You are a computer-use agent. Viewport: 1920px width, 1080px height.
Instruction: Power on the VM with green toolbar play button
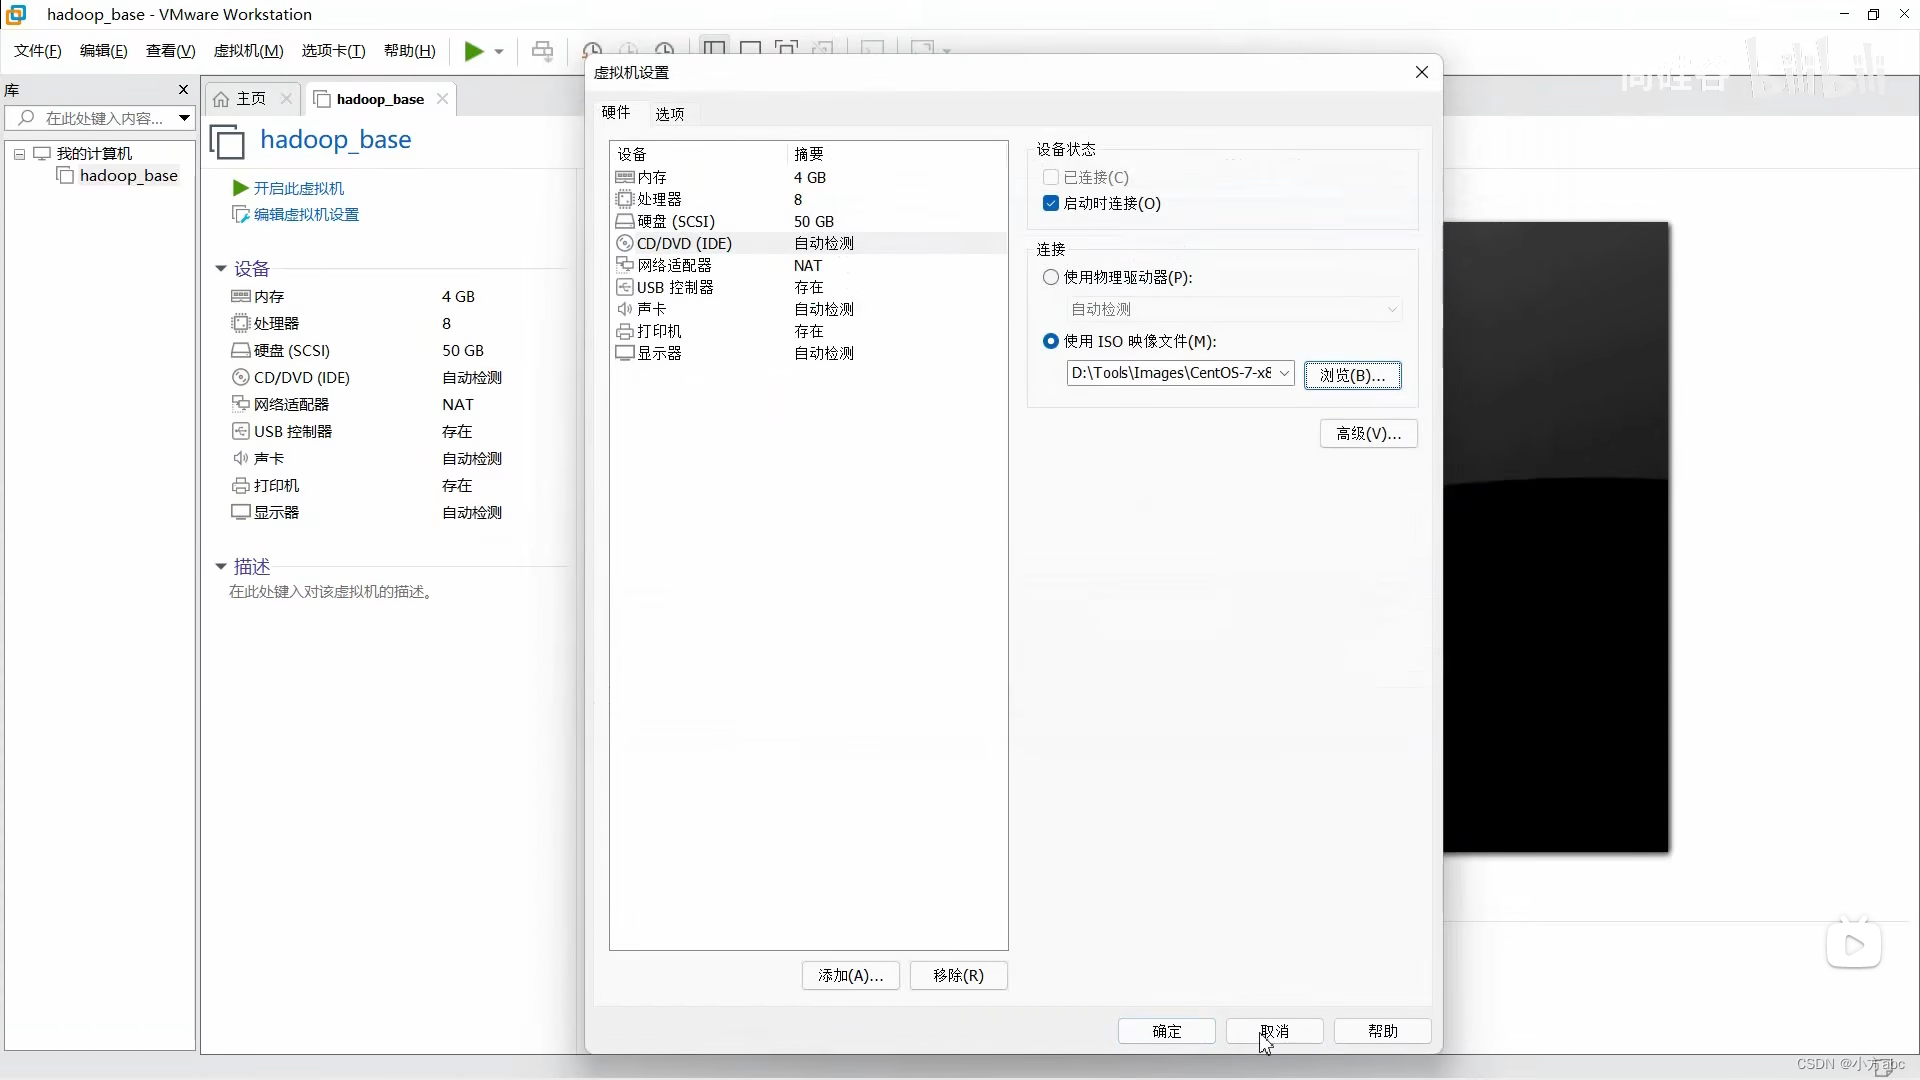point(474,51)
